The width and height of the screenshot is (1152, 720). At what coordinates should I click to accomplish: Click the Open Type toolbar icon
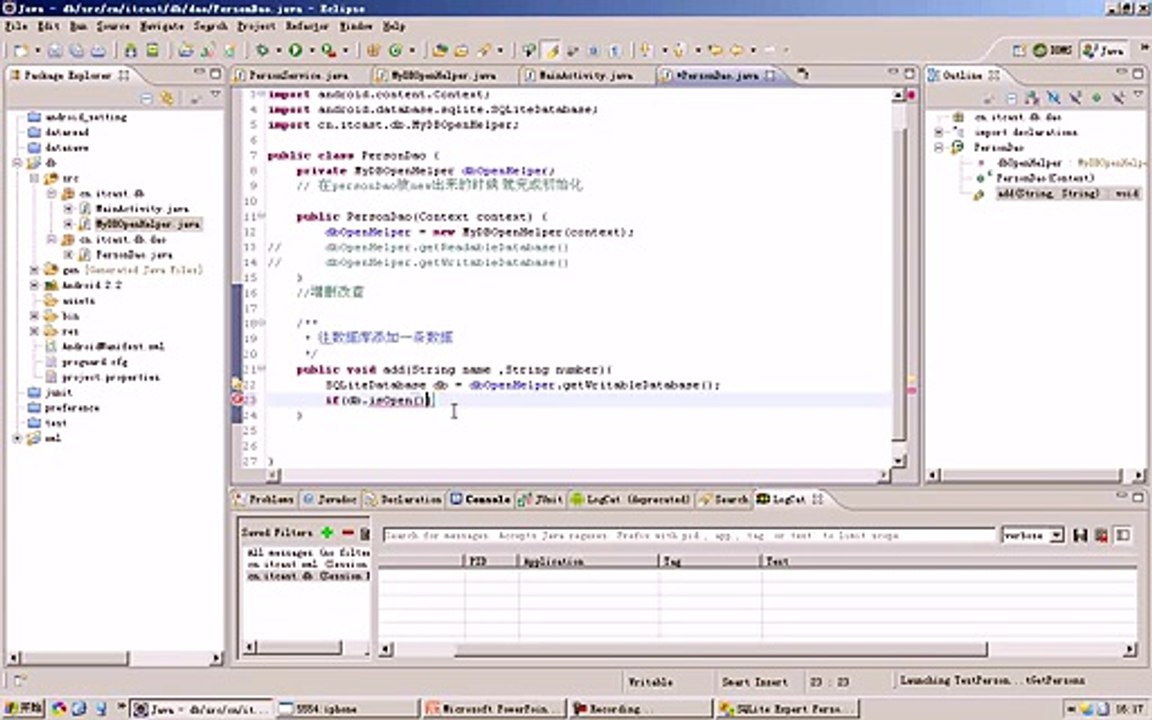click(x=440, y=50)
